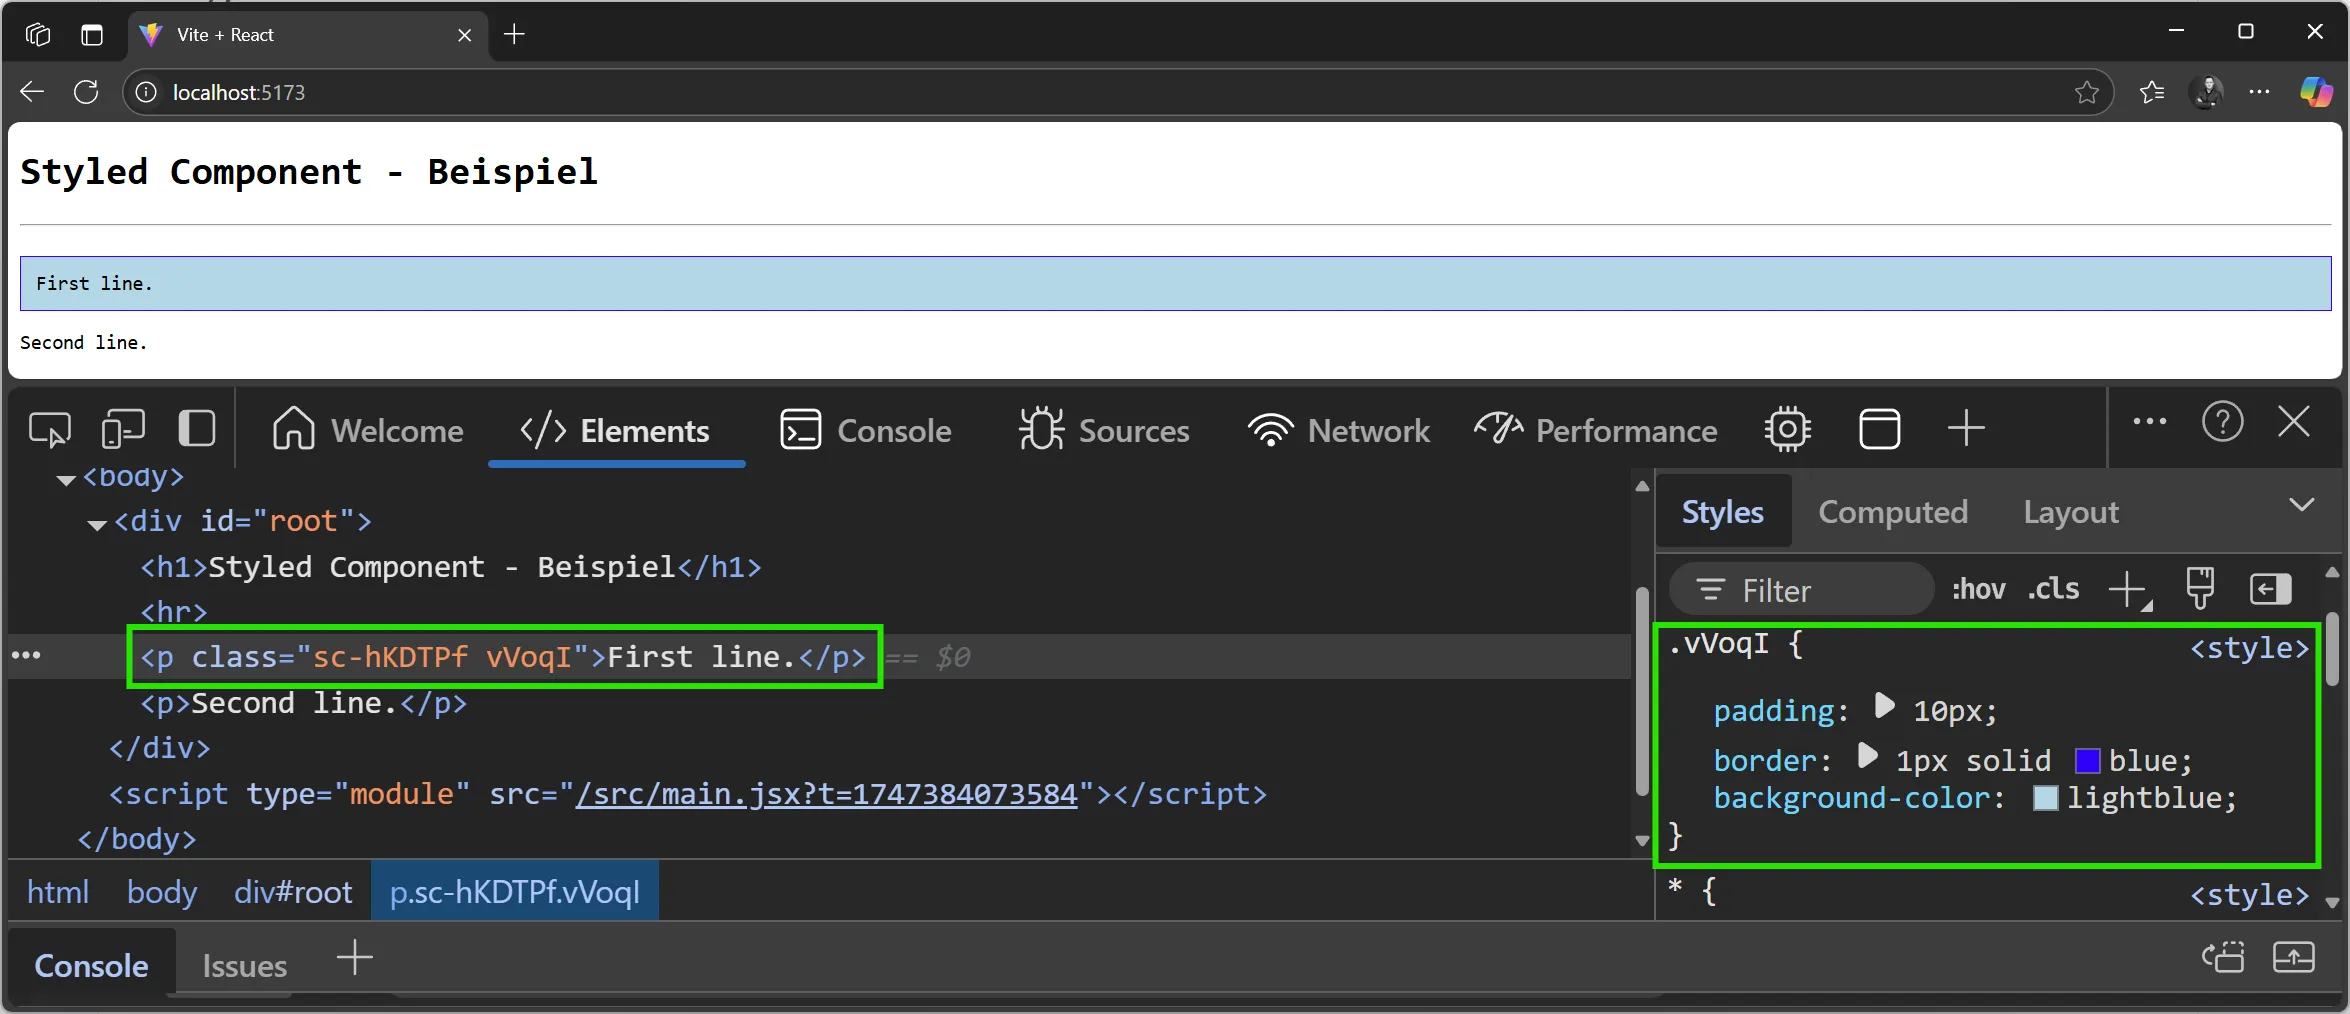This screenshot has height=1014, width=2350.
Task: Select body in the breadcrumb
Action: [162, 891]
